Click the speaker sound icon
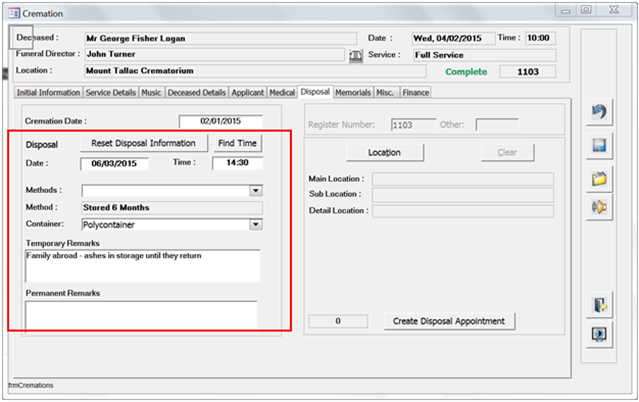 (600, 208)
